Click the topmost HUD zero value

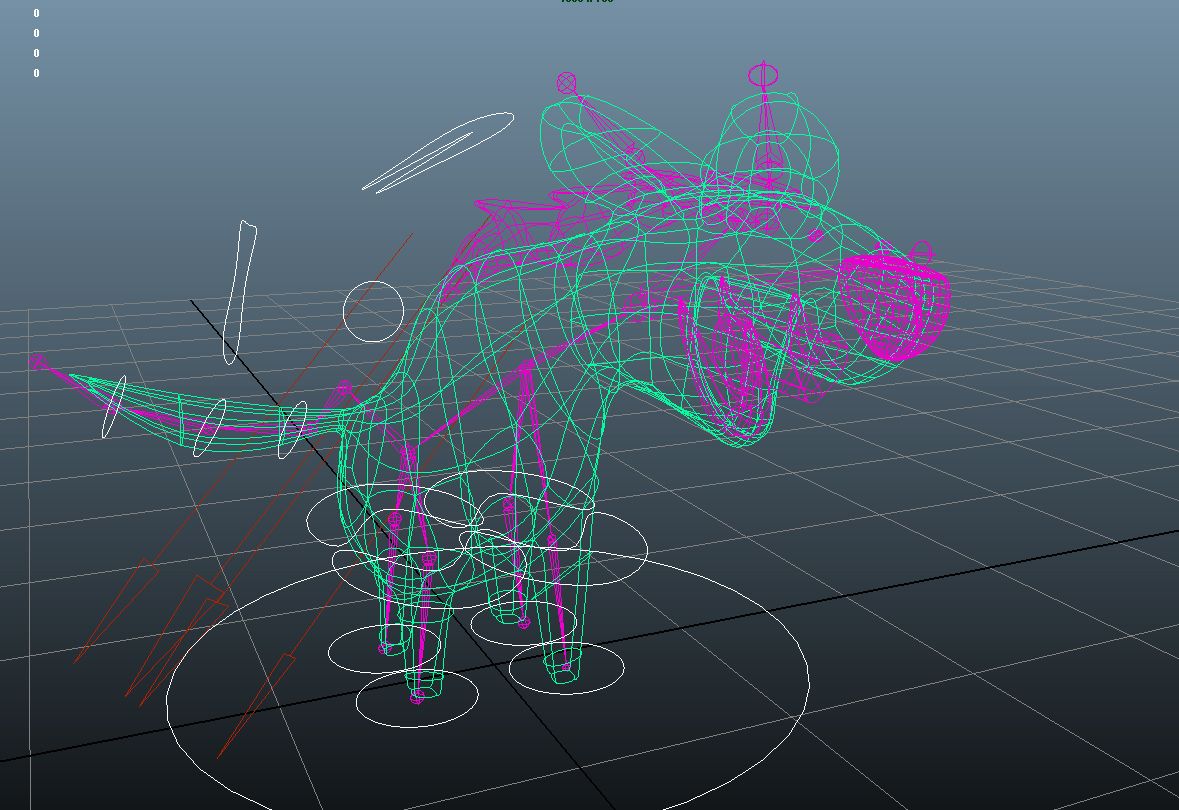click(x=36, y=13)
